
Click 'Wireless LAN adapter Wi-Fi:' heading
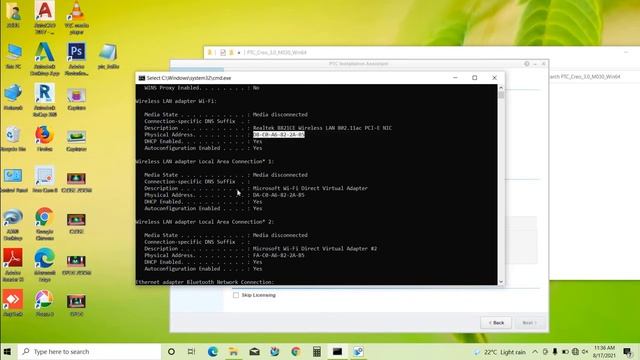click(x=176, y=101)
